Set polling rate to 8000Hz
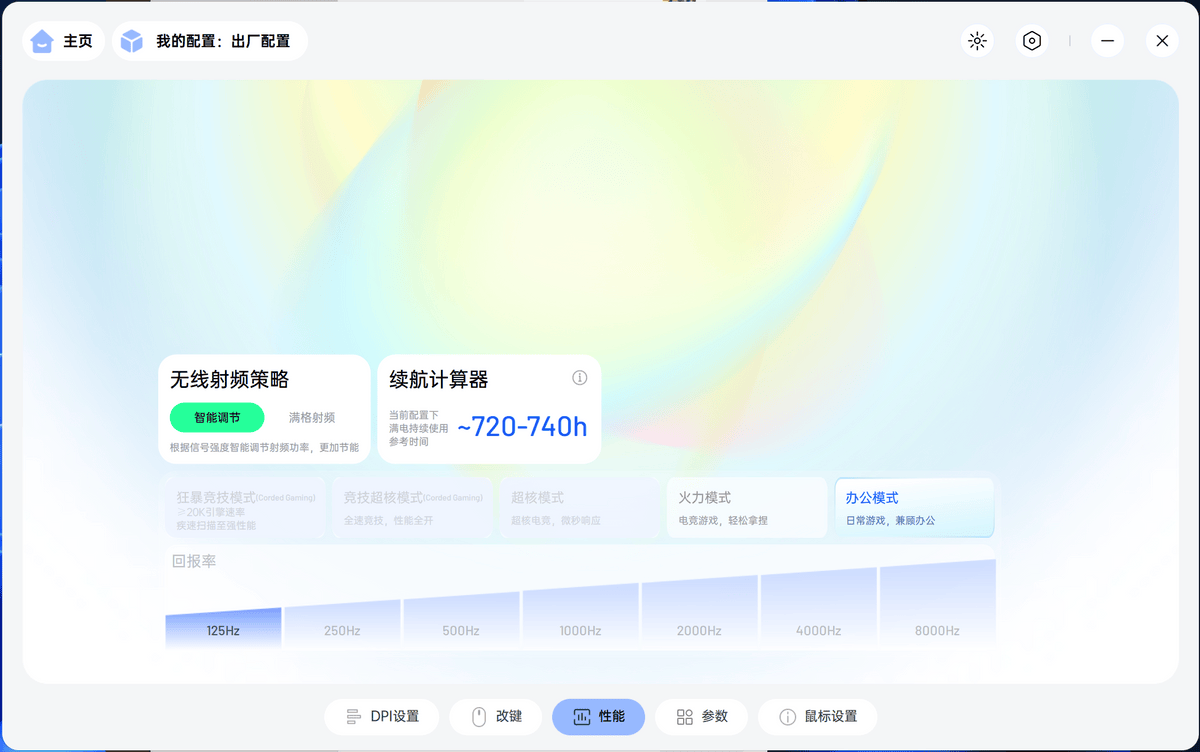Image resolution: width=1200 pixels, height=752 pixels. (x=937, y=605)
